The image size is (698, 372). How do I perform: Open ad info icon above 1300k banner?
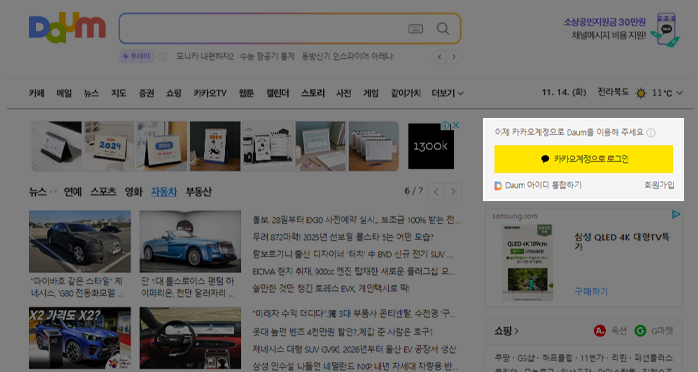445,125
